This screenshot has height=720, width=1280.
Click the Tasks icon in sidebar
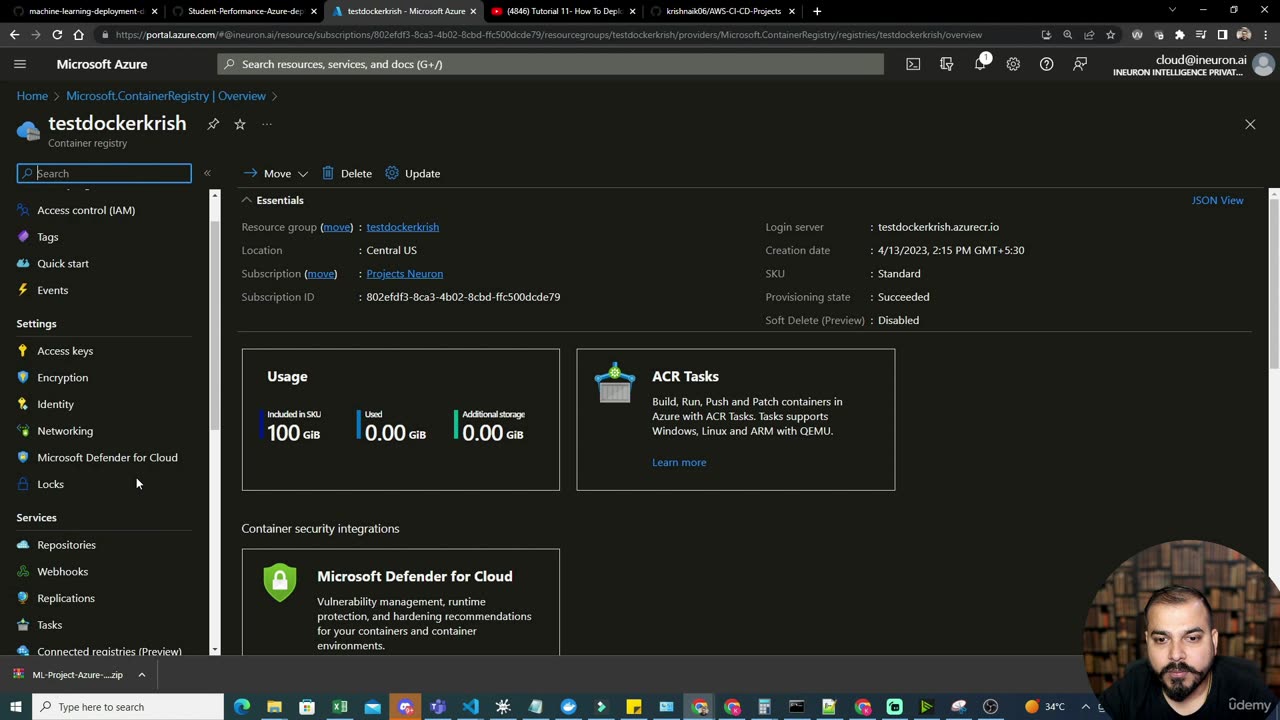[x=23, y=625]
